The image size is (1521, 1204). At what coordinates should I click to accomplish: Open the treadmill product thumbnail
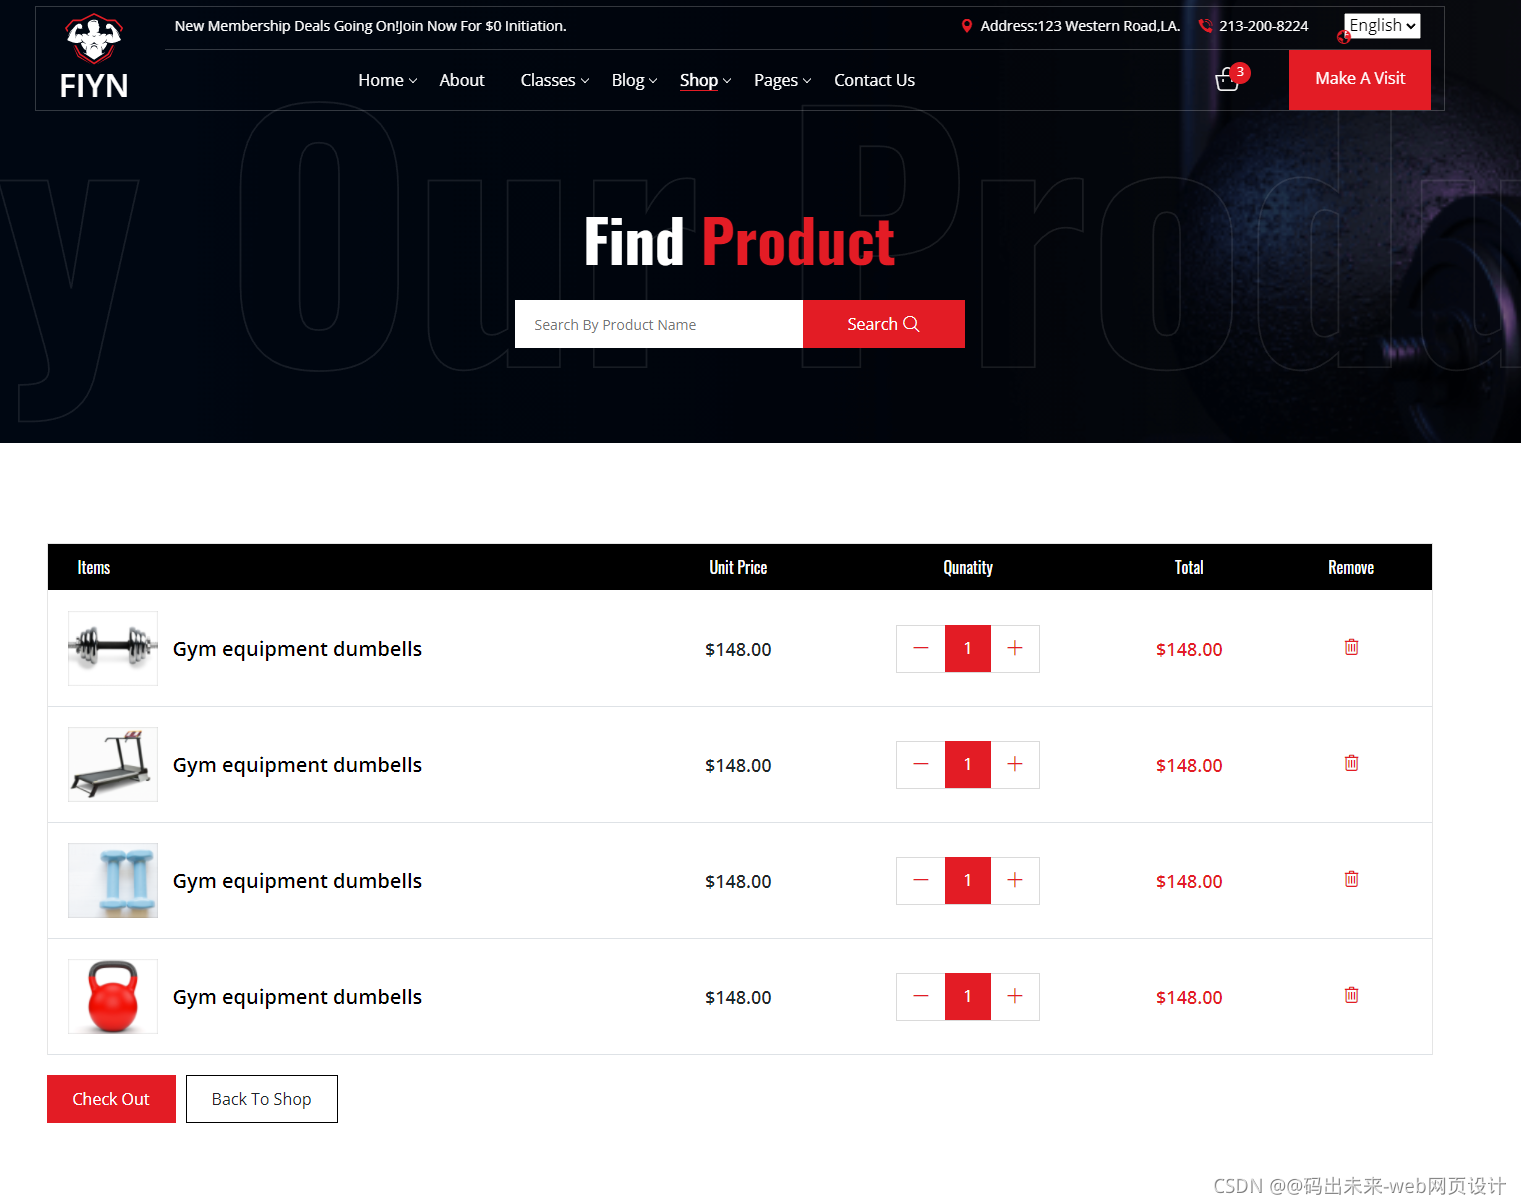(x=113, y=764)
